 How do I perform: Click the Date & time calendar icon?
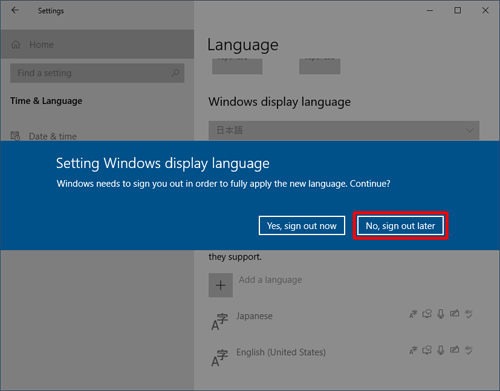click(x=15, y=136)
